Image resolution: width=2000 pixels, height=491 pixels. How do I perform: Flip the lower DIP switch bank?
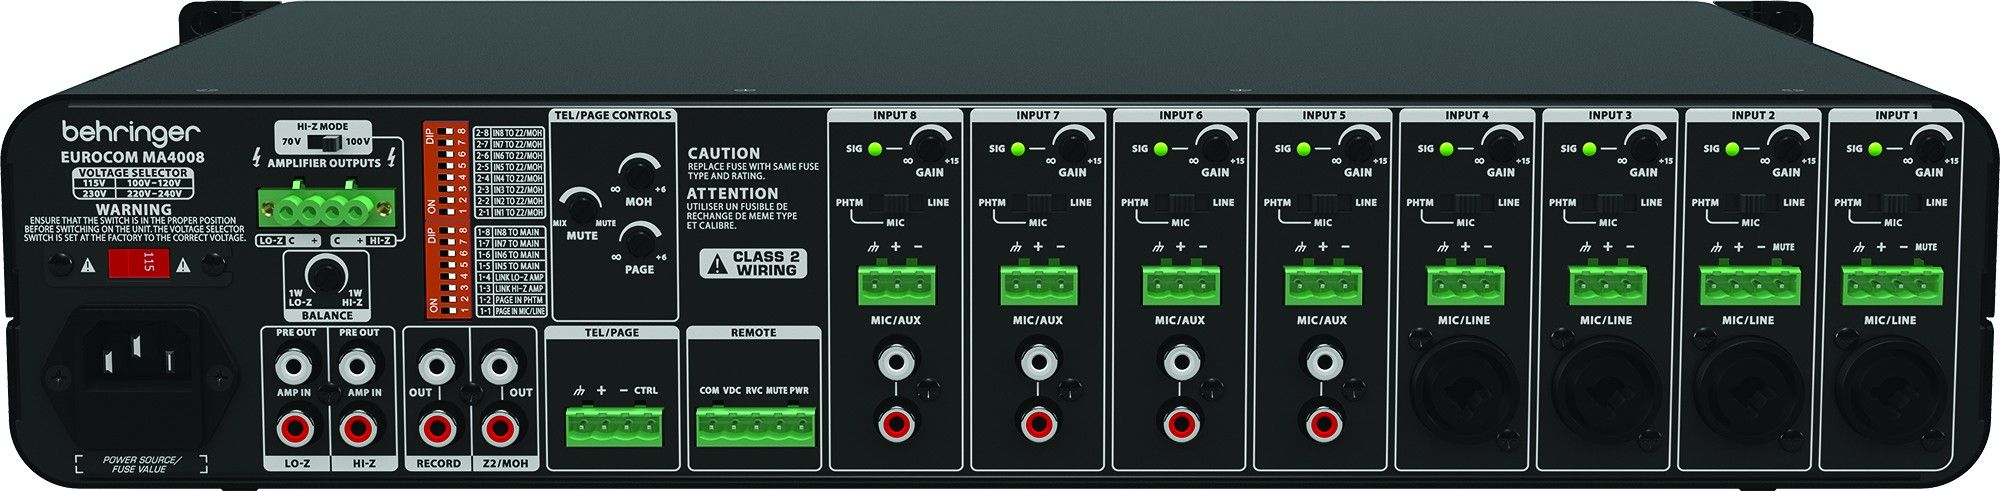tap(433, 270)
